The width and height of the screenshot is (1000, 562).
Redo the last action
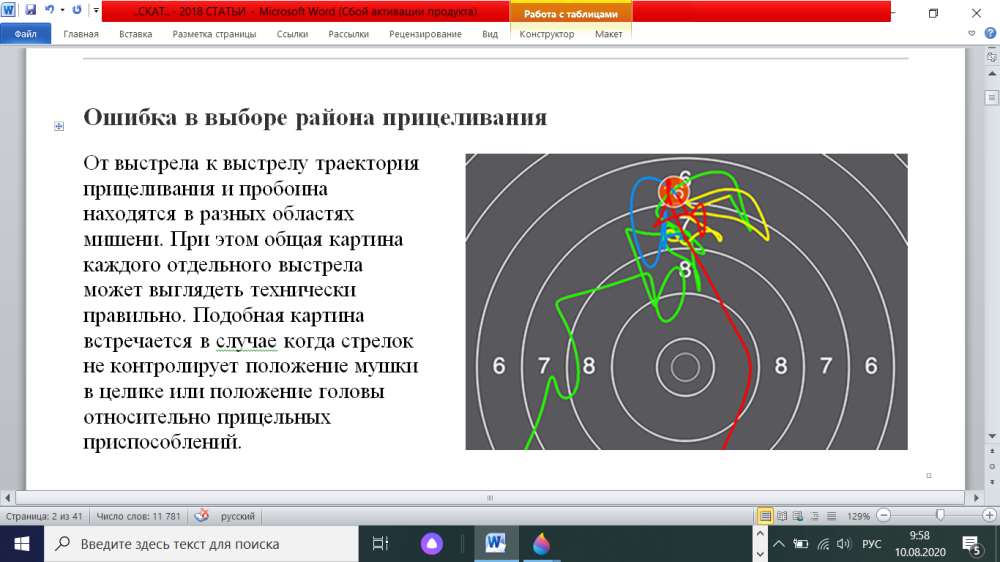pyautogui.click(x=77, y=10)
